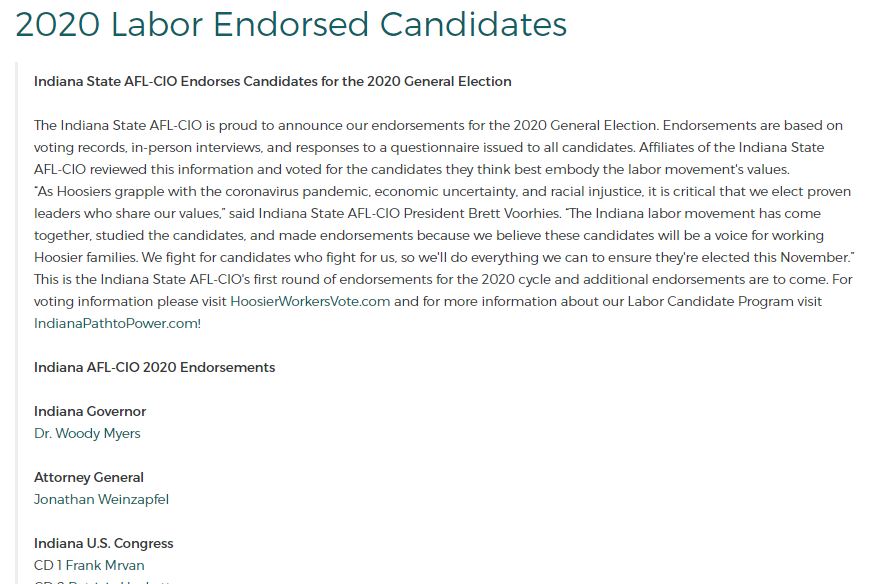Click the Indiana Governor heading

point(90,411)
